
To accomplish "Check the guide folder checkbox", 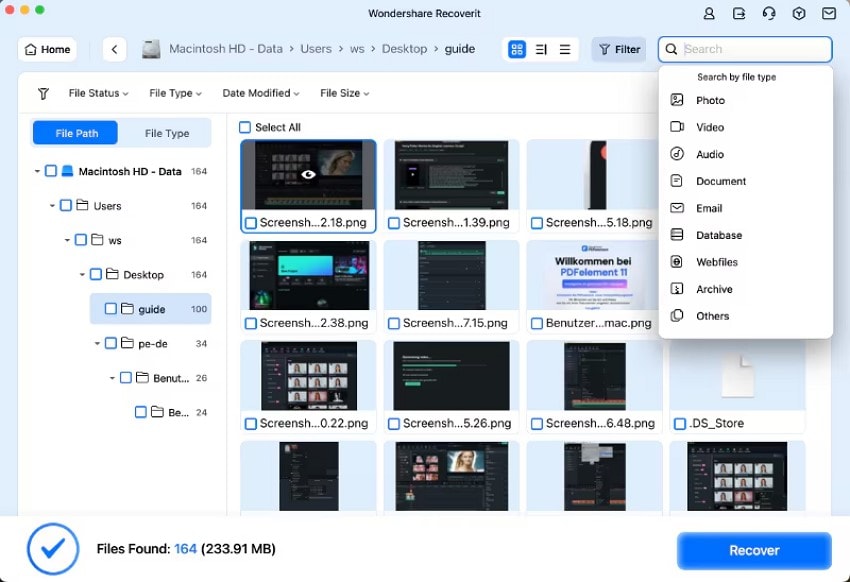I will tap(111, 309).
